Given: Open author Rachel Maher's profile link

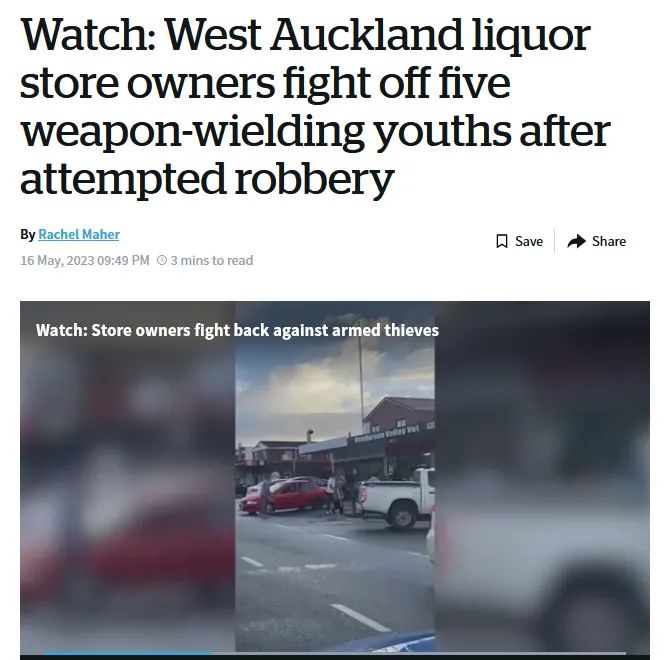Looking at the screenshot, I should pyautogui.click(x=79, y=234).
